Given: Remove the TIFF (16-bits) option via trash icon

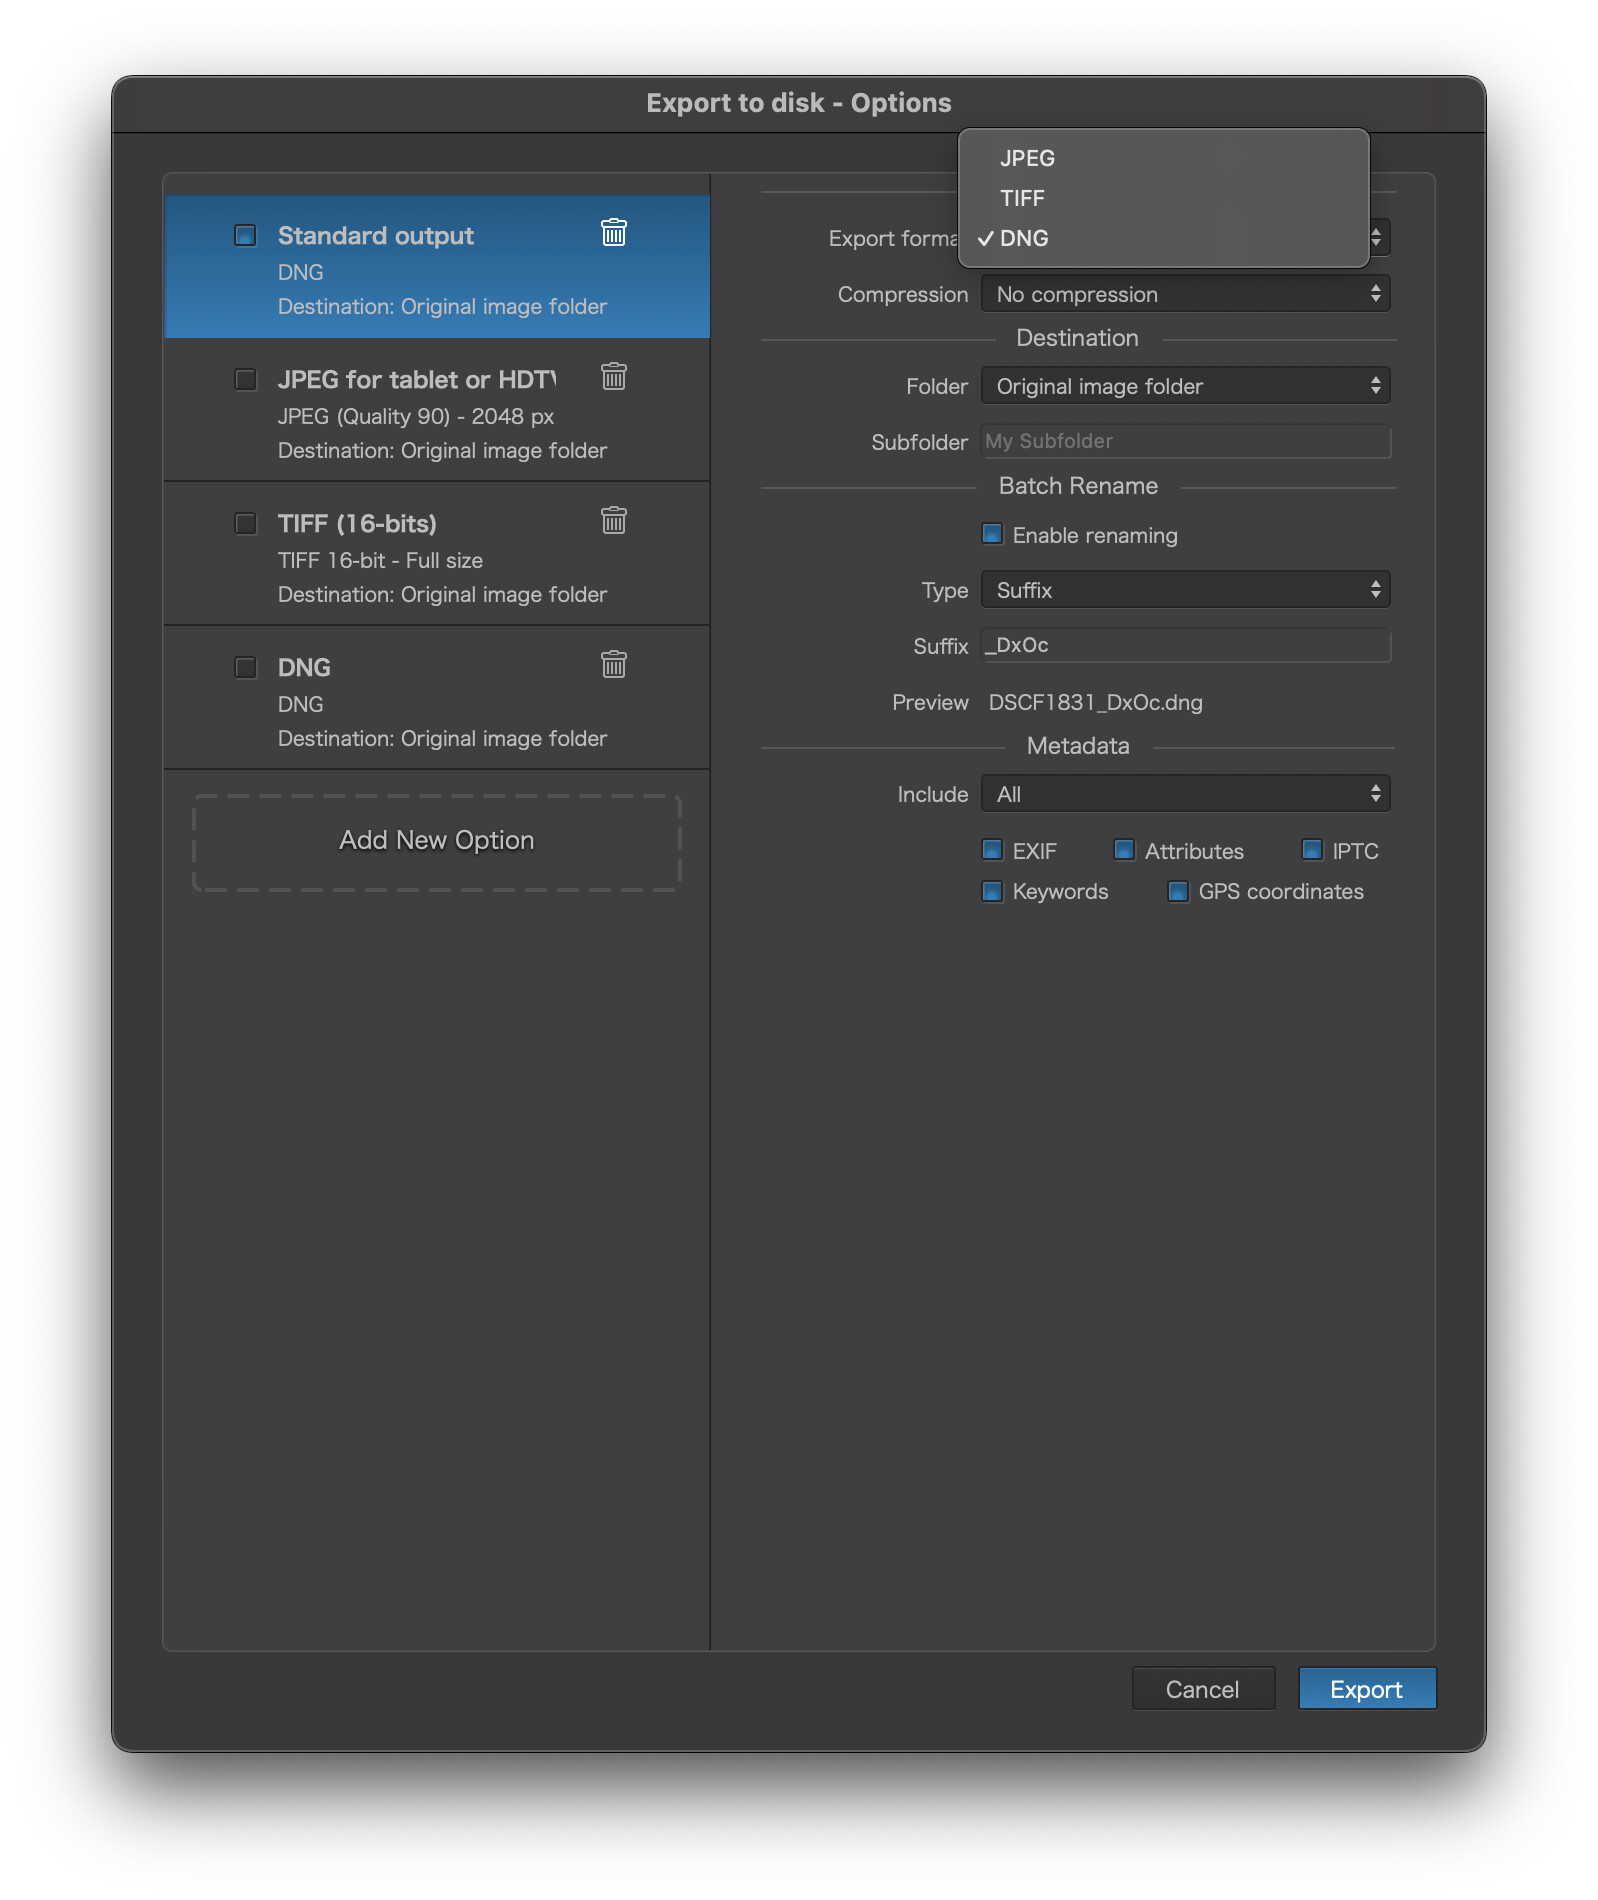Looking at the screenshot, I should pyautogui.click(x=613, y=521).
